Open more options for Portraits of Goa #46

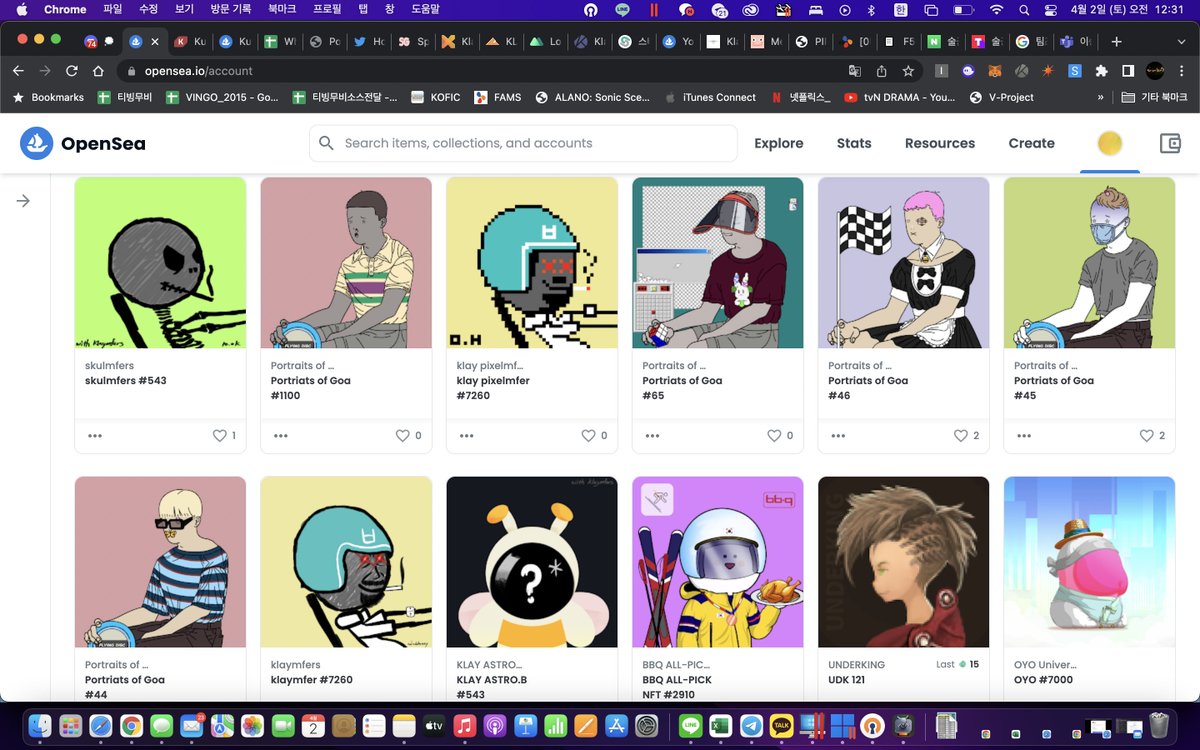coord(838,436)
